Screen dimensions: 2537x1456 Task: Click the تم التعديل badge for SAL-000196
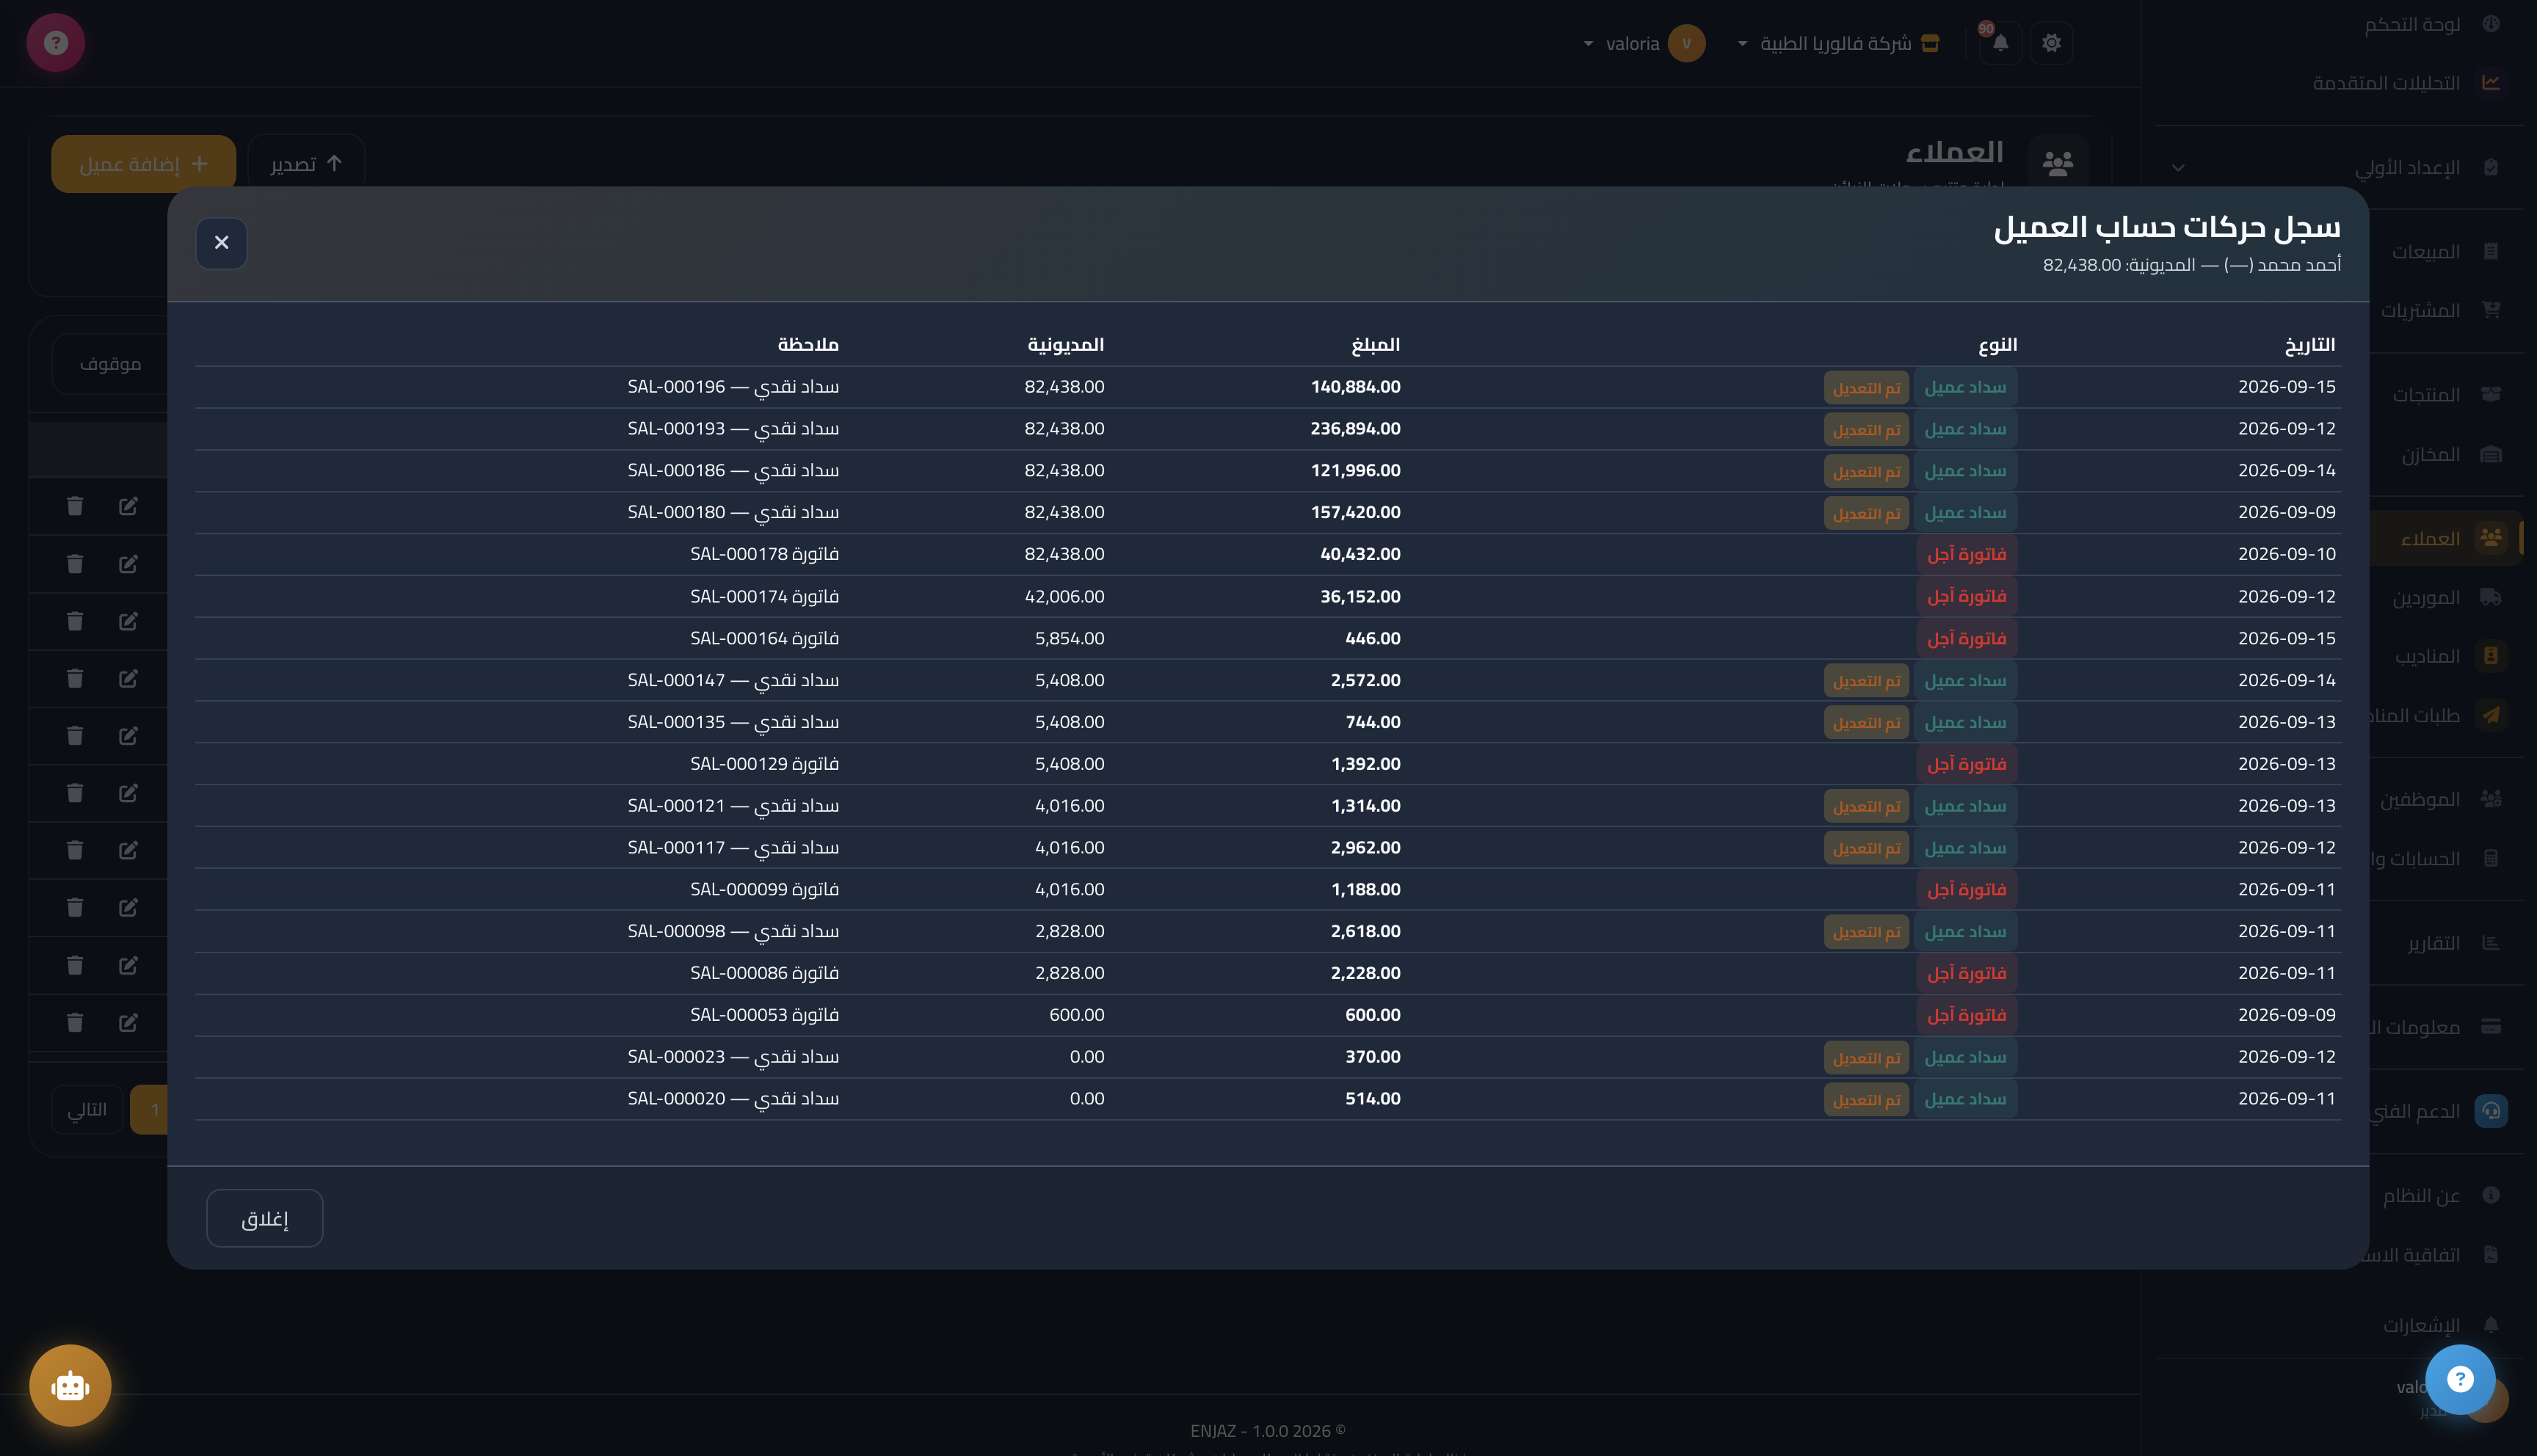(1866, 388)
